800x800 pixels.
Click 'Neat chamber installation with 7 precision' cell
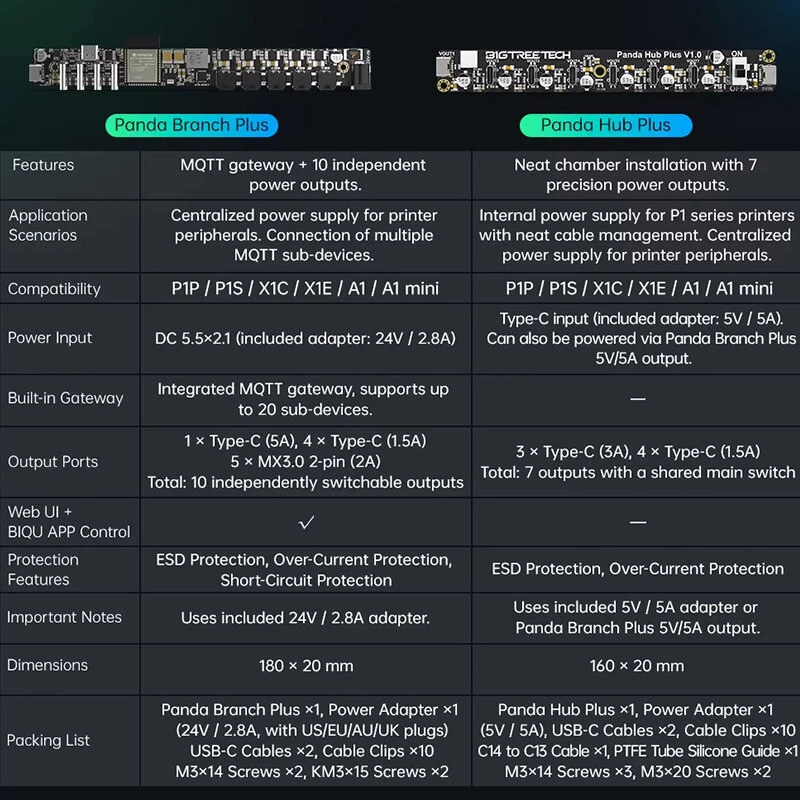[x=636, y=174]
